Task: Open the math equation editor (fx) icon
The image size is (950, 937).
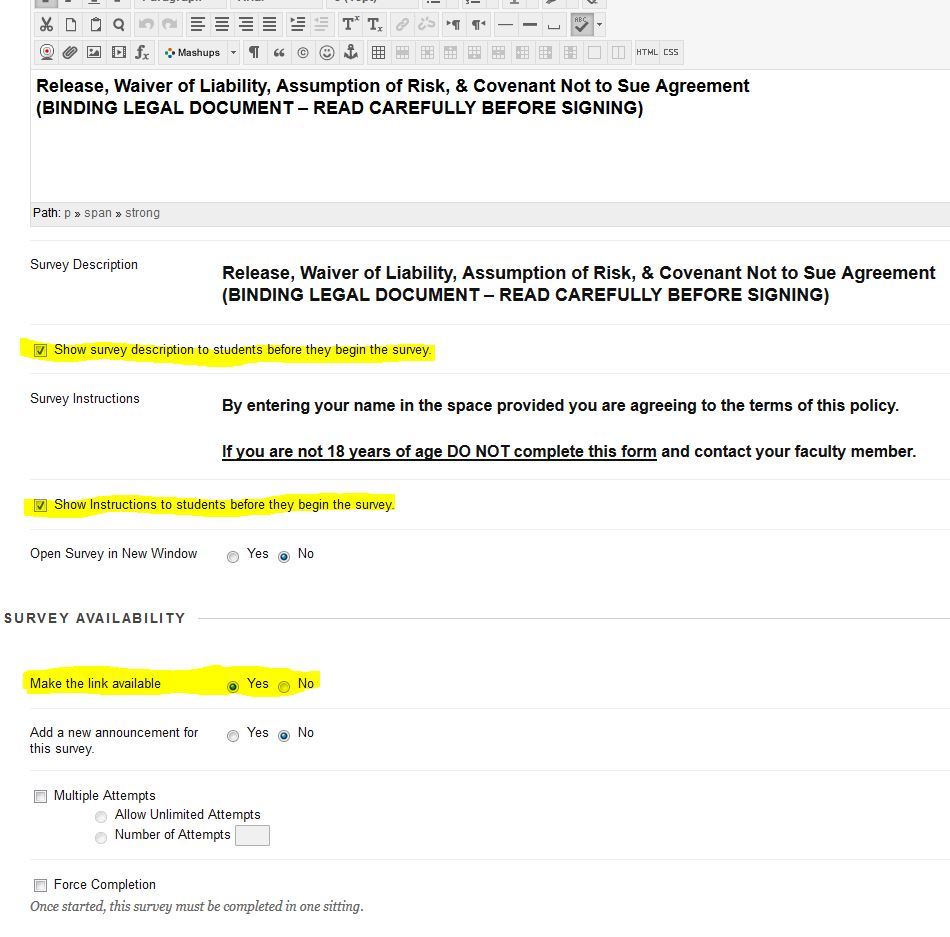Action: [x=142, y=52]
